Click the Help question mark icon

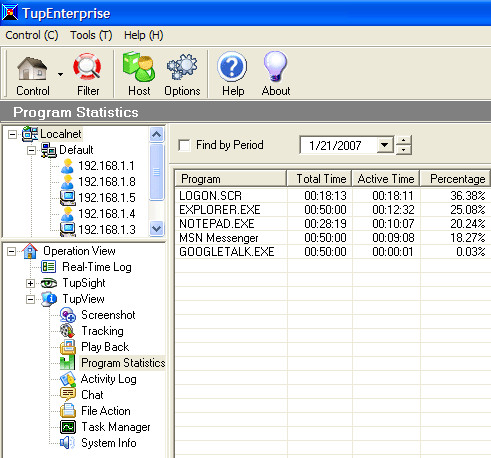tap(232, 66)
